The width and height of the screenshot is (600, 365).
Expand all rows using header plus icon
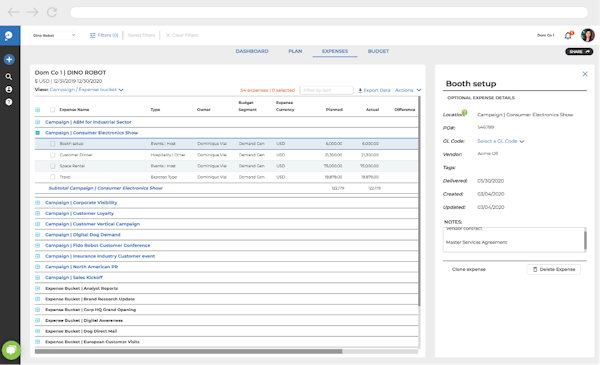click(x=38, y=110)
